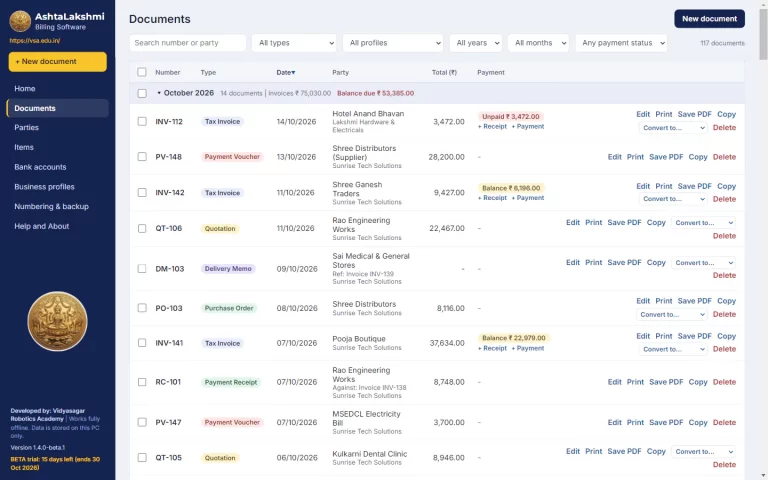Select the INV-112 row checkbox
The height and width of the screenshot is (480, 768).
142,121
